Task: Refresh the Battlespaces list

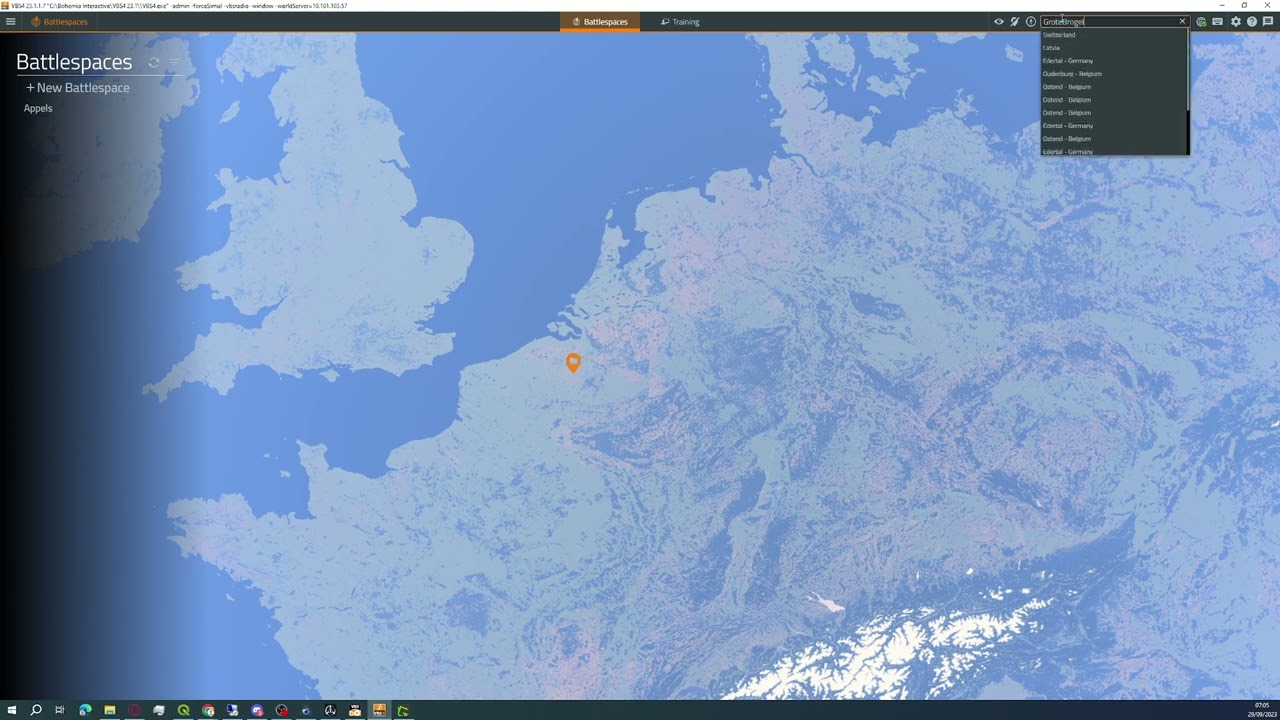Action: click(x=154, y=62)
